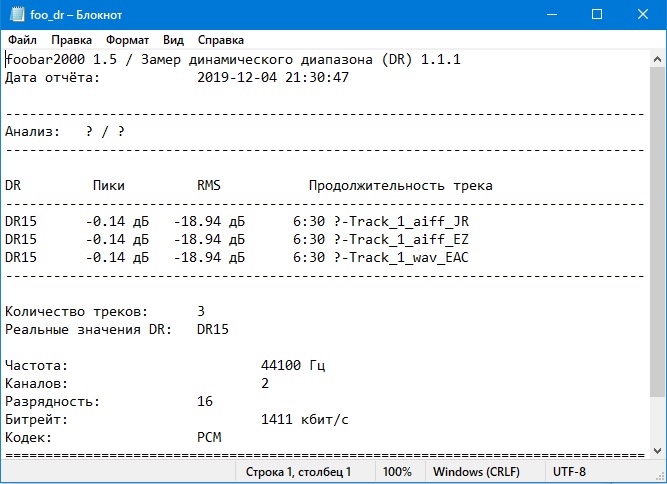
Task: Open the Справка menu
Action: [221, 40]
